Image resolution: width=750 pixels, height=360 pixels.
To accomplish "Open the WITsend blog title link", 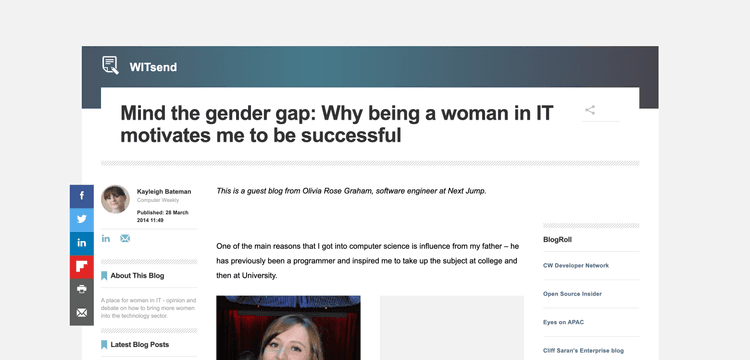I will click(153, 67).
